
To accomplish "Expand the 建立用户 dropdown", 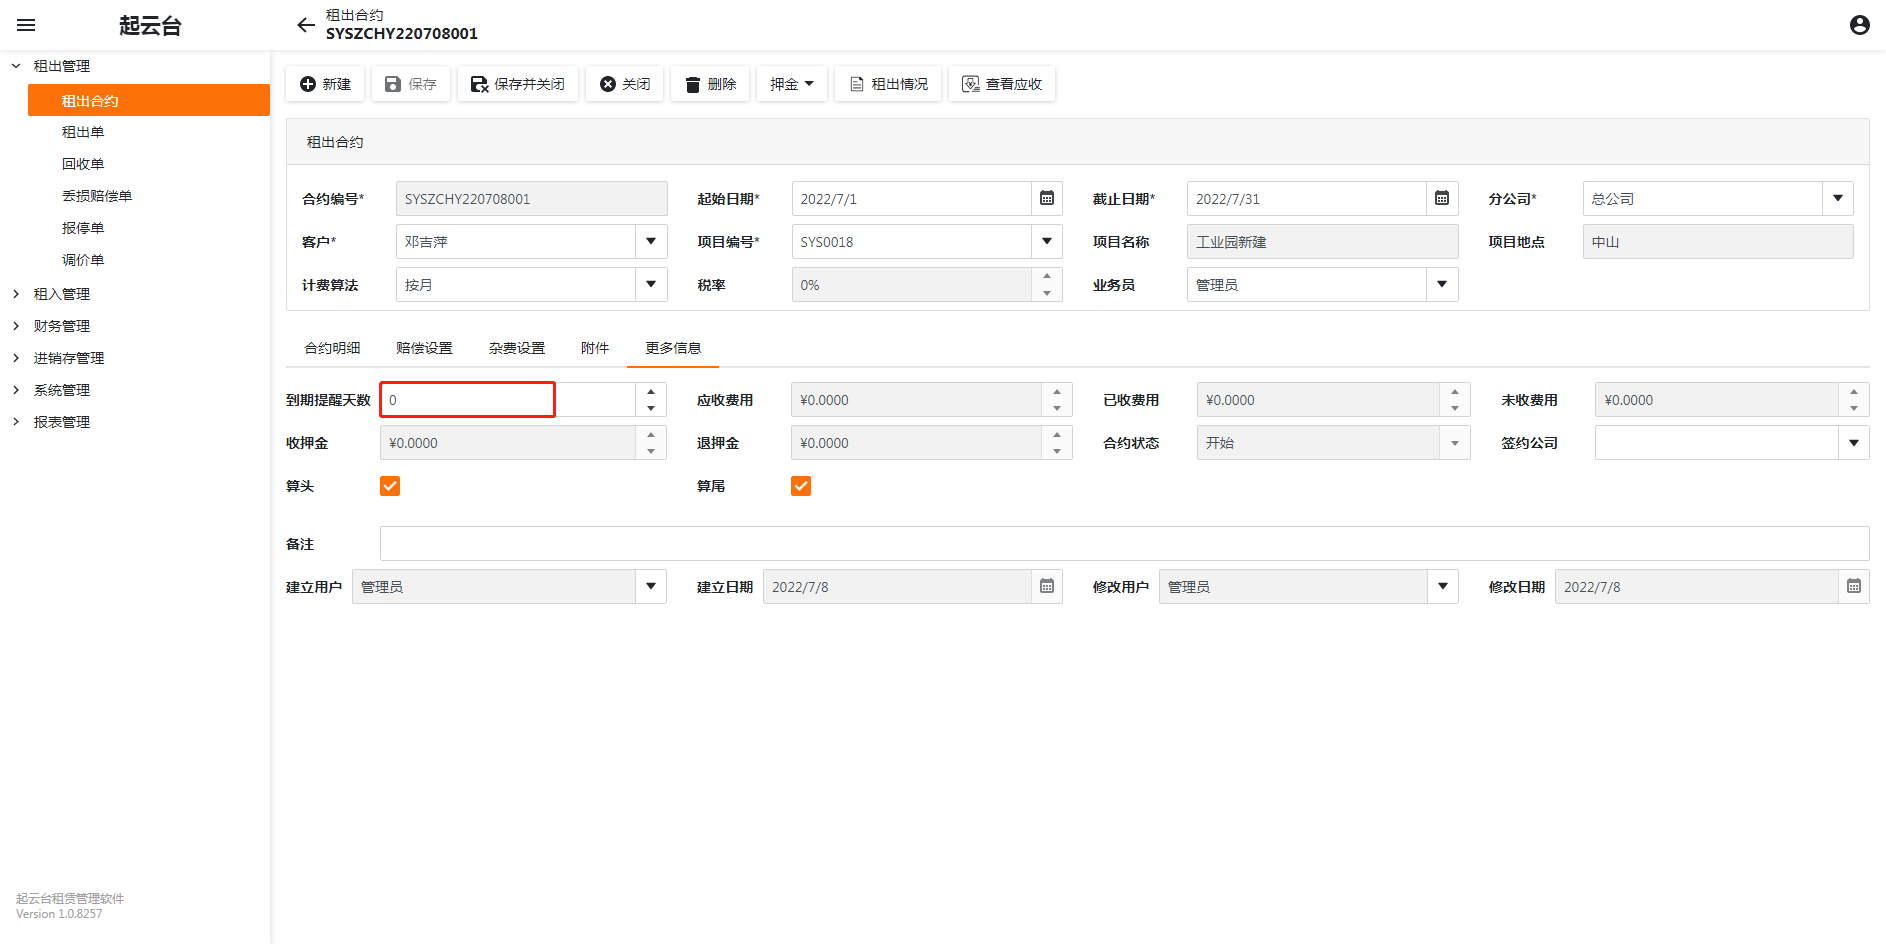I will point(651,586).
